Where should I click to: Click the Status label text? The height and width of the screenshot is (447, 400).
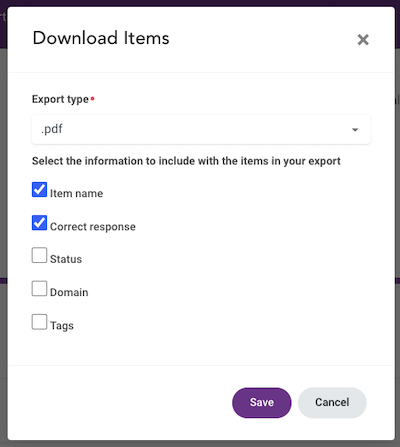[66, 259]
